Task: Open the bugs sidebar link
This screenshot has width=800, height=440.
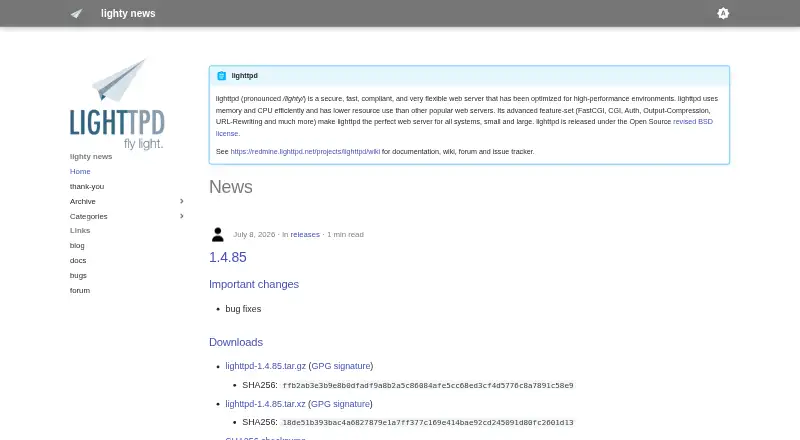Action: [x=78, y=276]
